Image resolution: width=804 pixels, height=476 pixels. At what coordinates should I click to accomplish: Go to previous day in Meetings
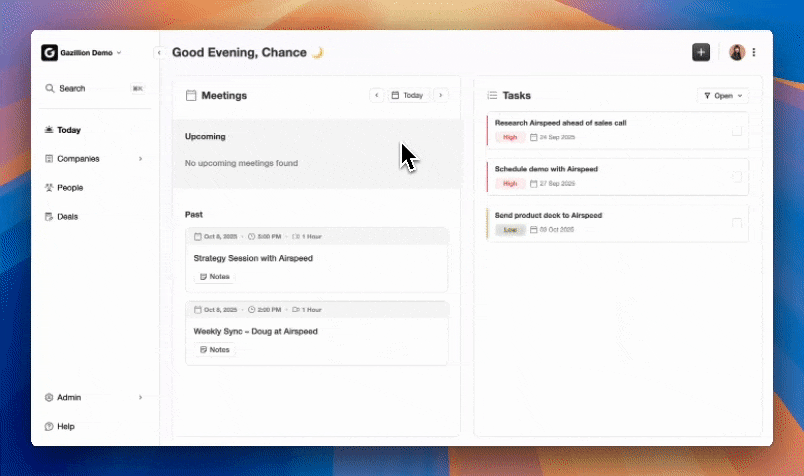[377, 95]
